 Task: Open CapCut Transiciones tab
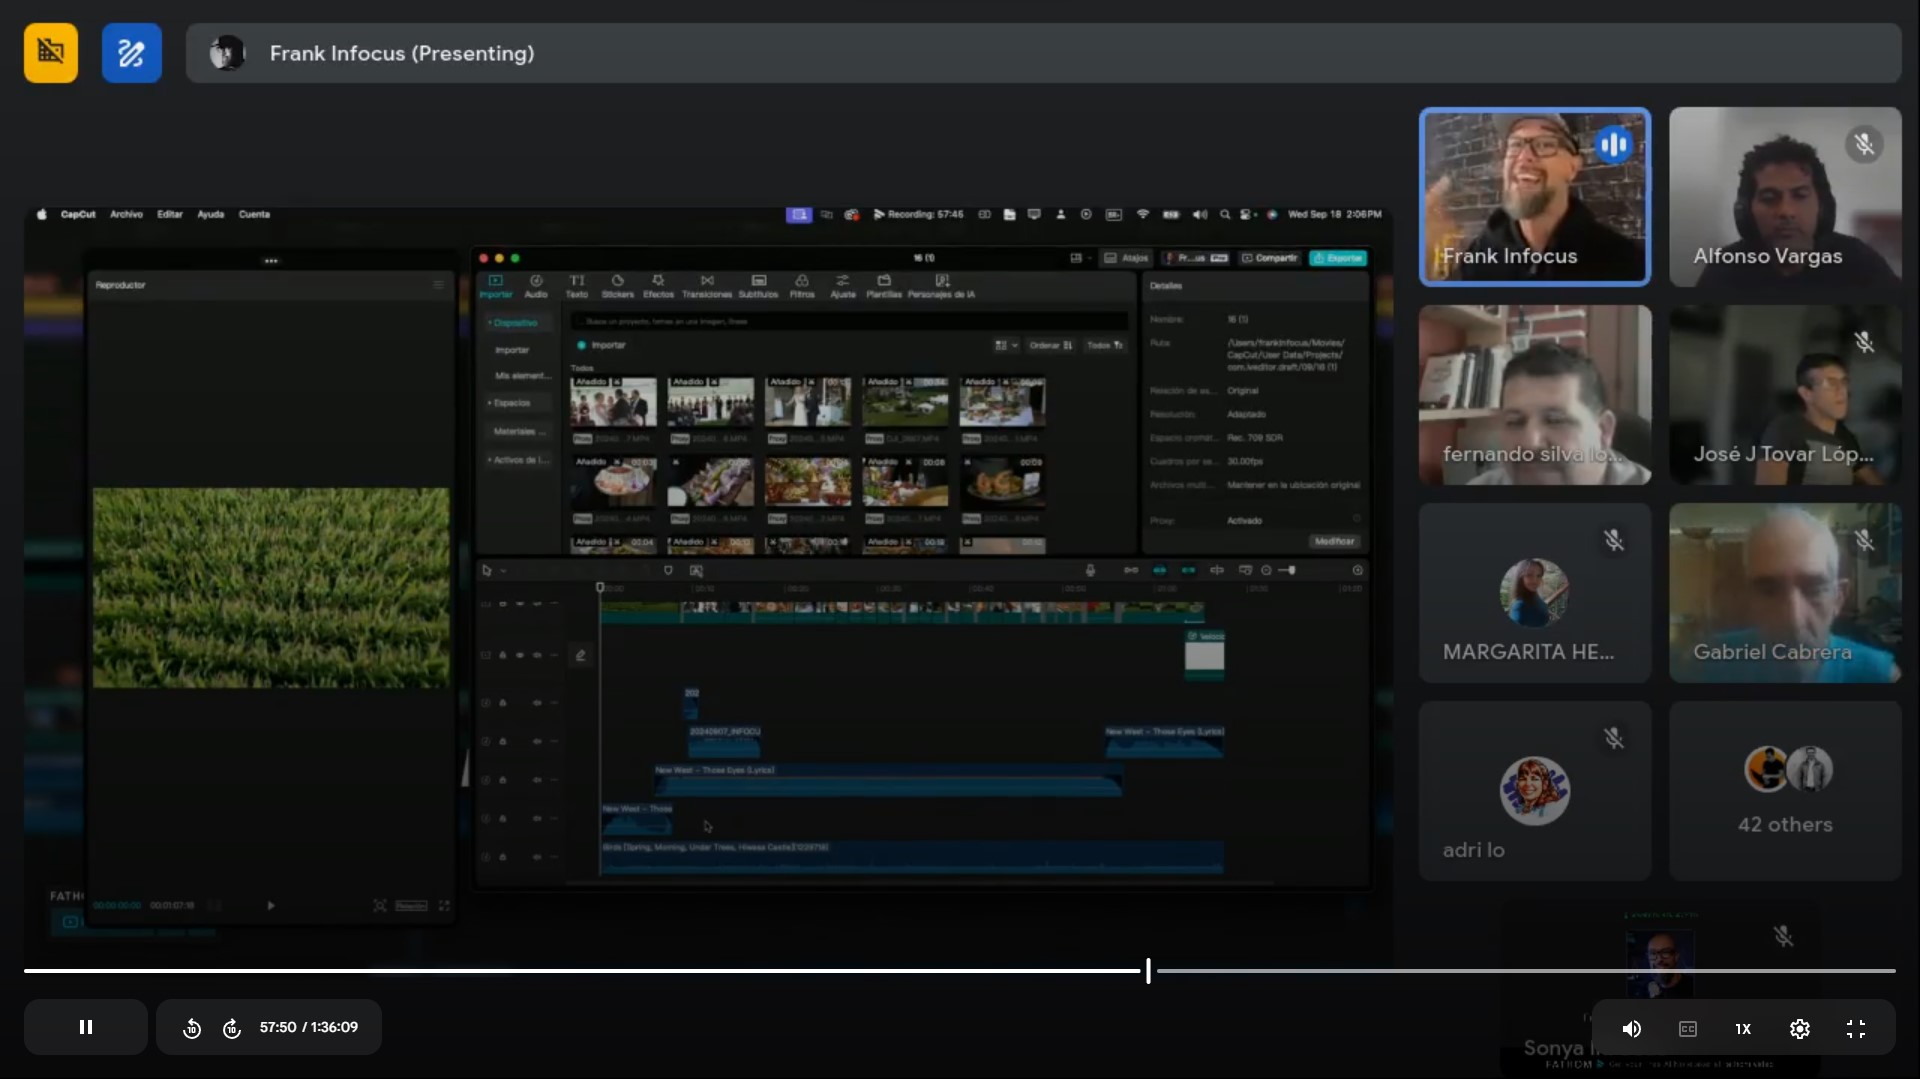coord(707,286)
